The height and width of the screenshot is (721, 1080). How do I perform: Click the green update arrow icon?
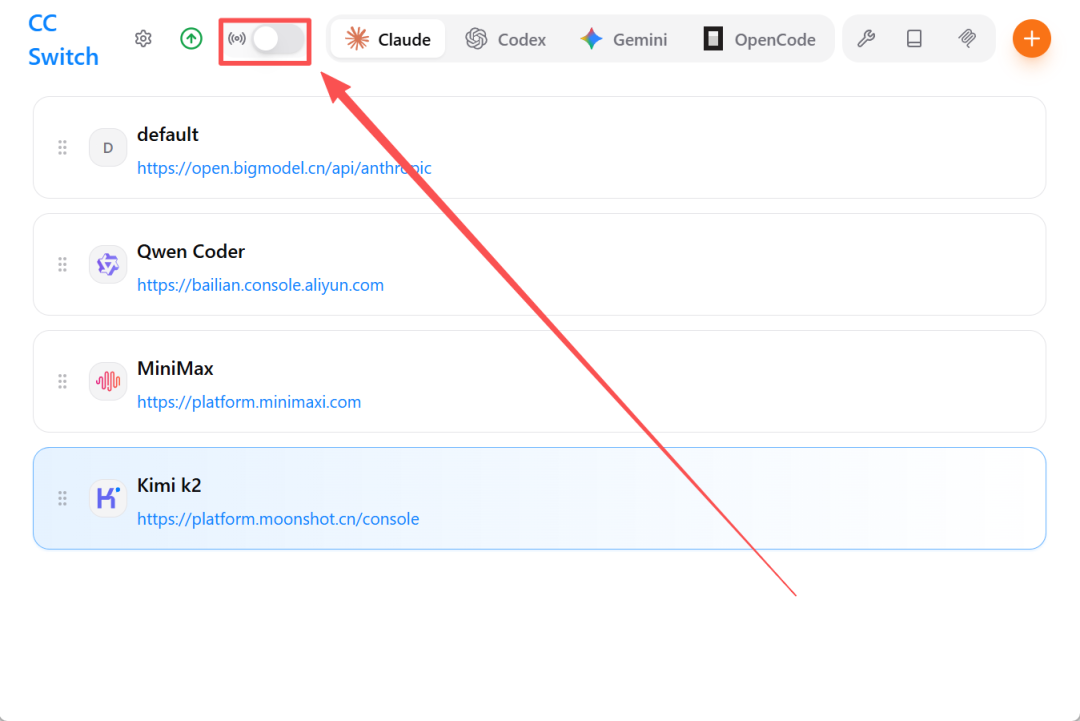point(191,39)
